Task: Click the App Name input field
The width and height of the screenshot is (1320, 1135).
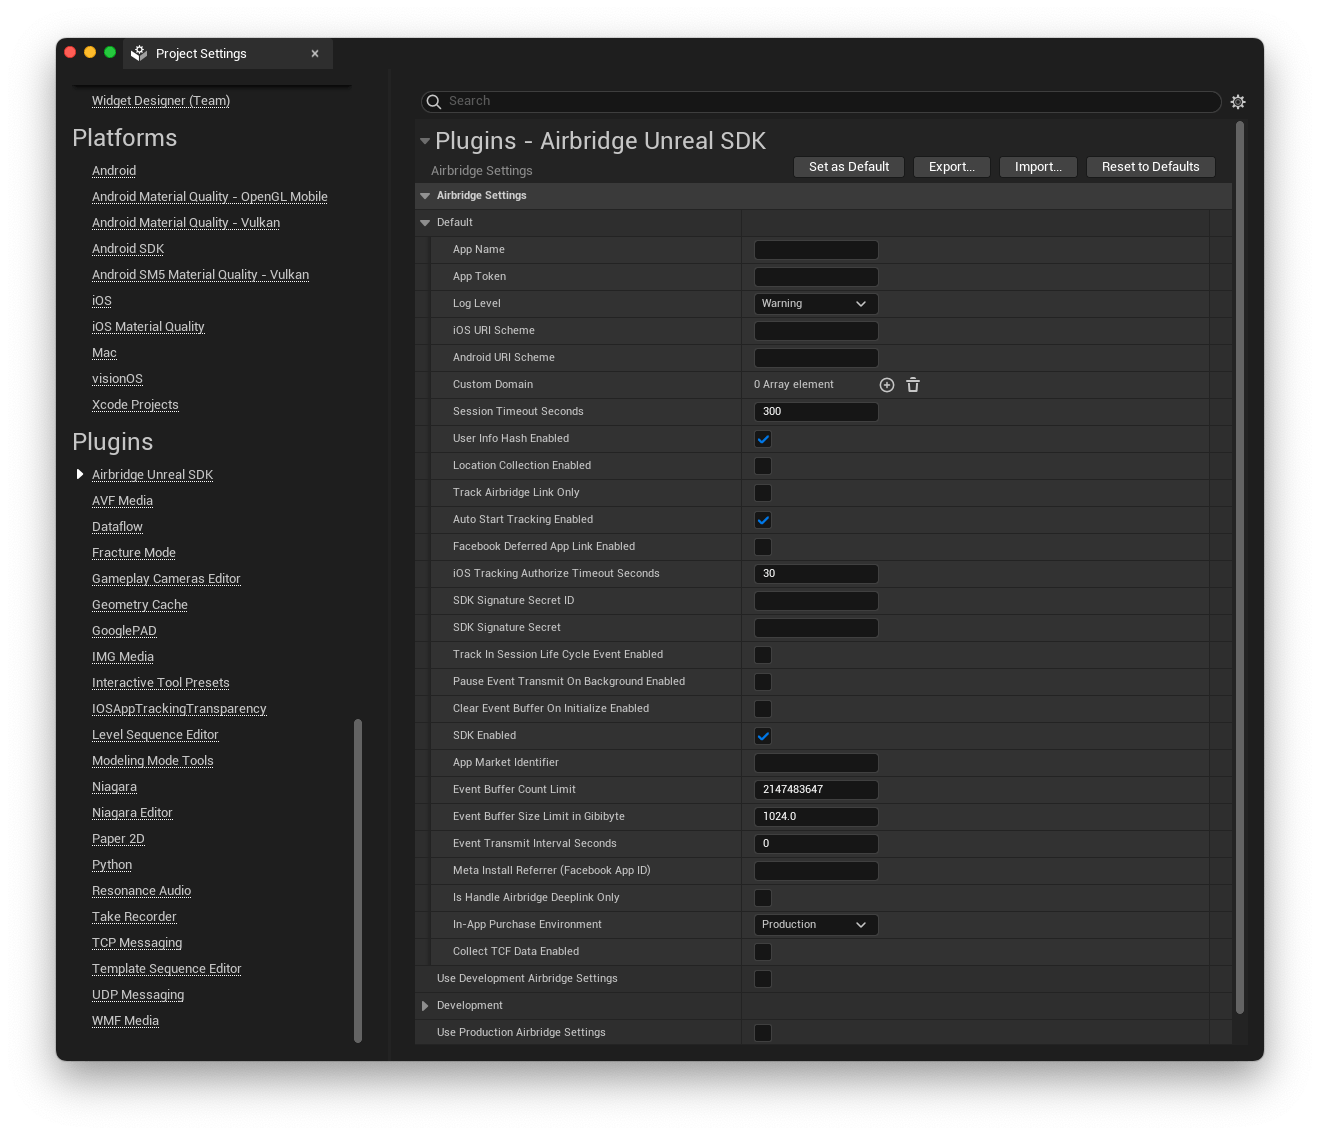Action: 816,250
